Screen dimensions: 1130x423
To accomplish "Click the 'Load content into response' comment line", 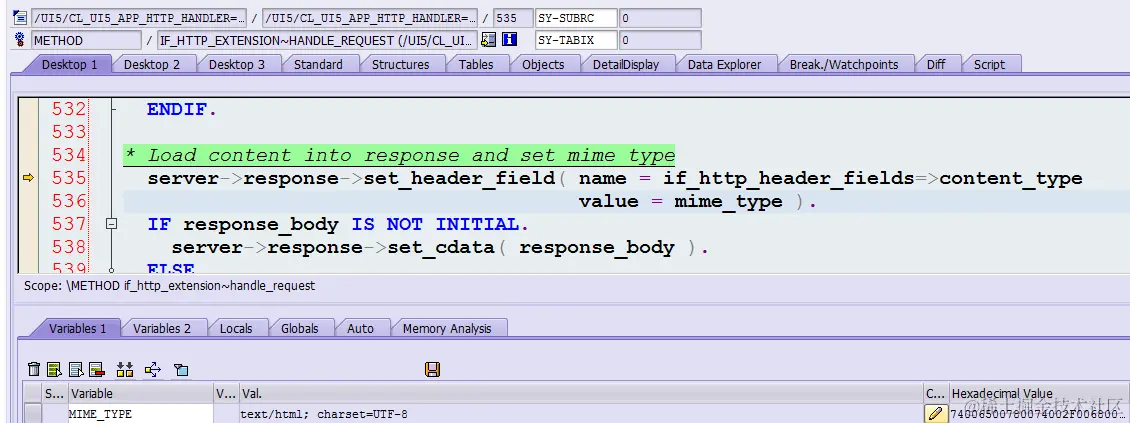I will coord(400,155).
